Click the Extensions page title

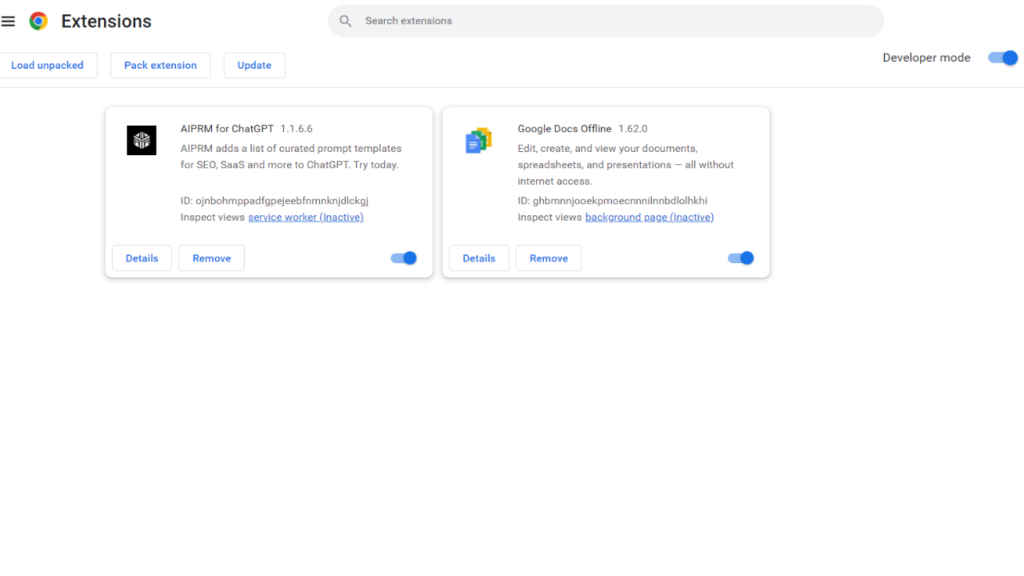106,21
